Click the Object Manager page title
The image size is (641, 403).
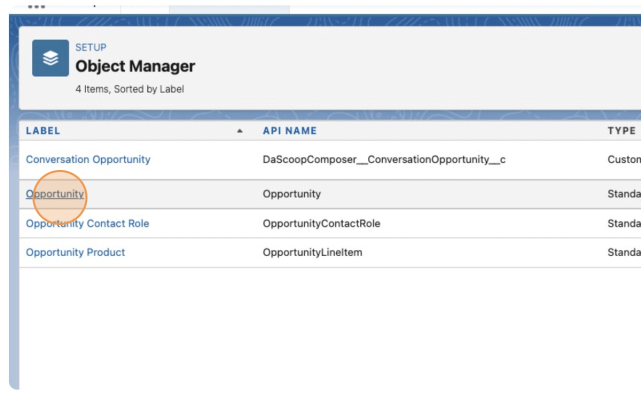135,66
